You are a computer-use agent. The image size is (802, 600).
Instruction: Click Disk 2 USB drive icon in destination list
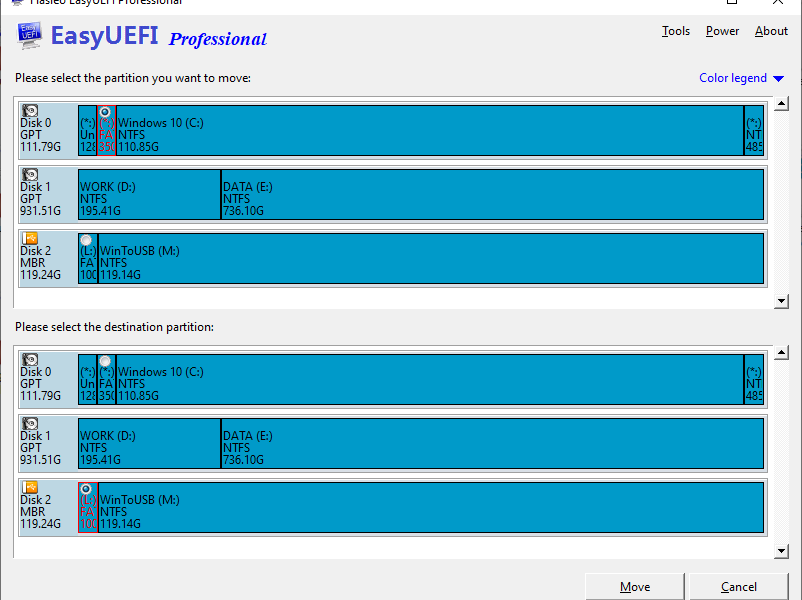tap(30, 487)
